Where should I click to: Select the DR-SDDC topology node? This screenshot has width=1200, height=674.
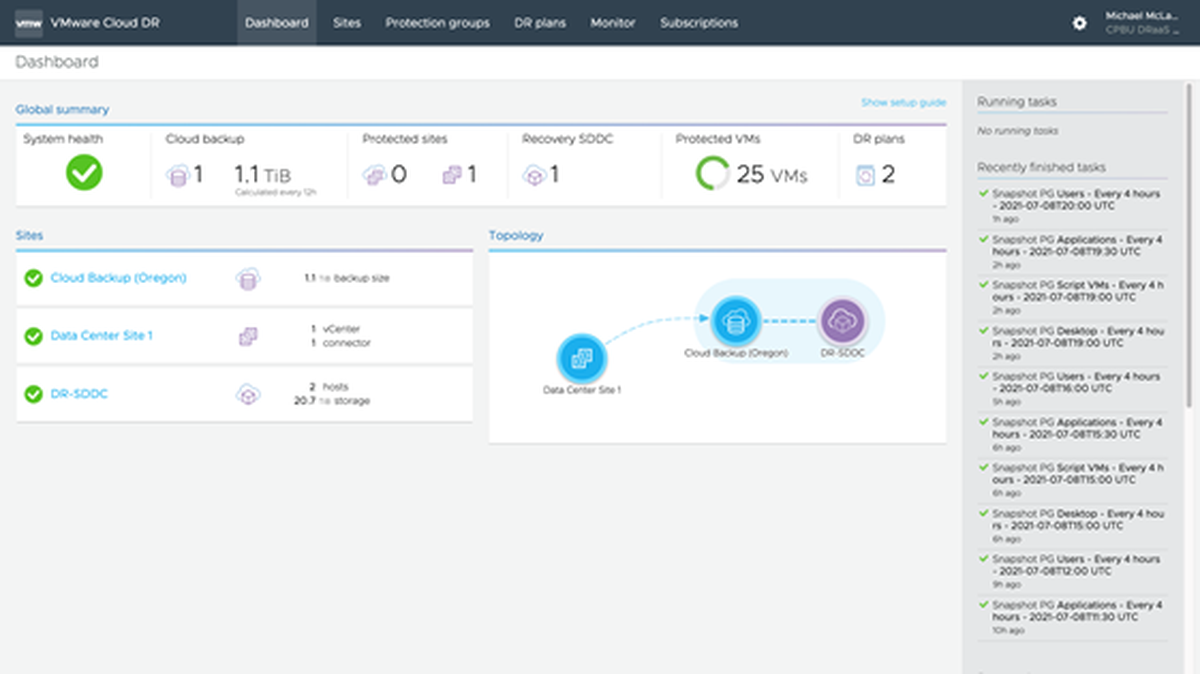click(x=842, y=321)
